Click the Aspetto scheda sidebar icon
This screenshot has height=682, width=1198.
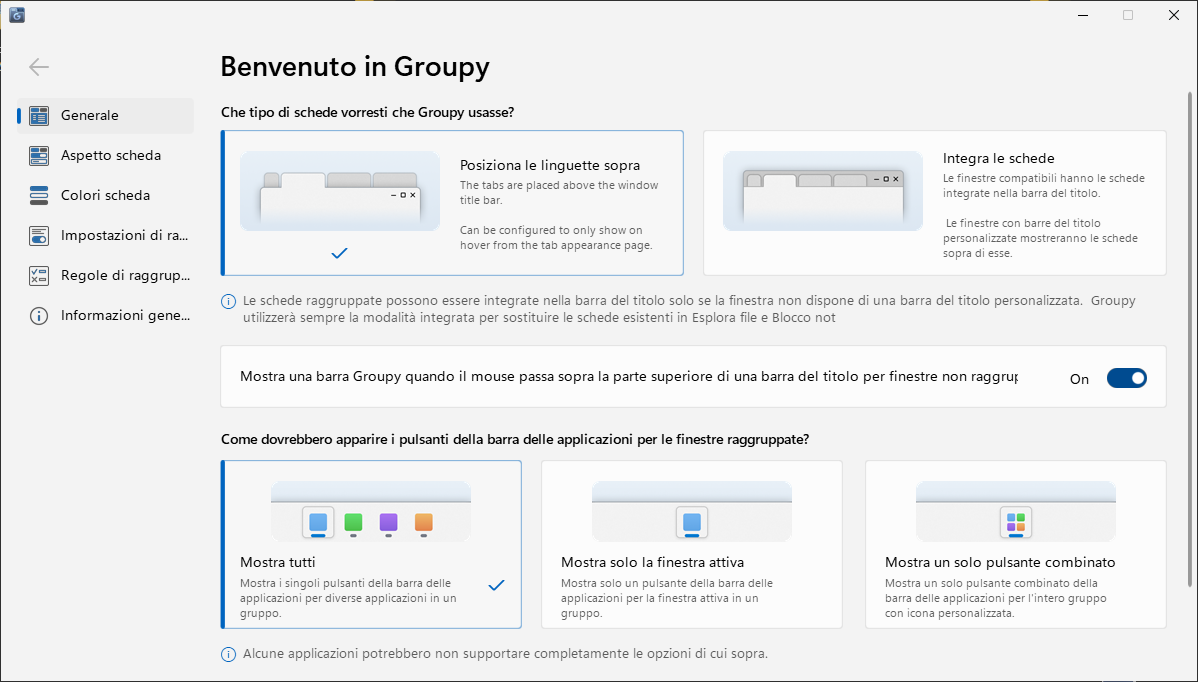click(39, 156)
